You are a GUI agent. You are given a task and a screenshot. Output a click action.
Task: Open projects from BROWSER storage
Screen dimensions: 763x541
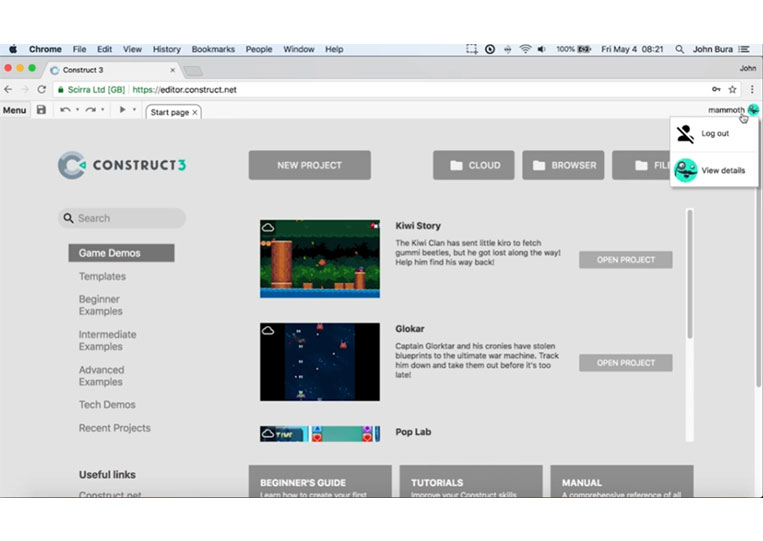563,165
